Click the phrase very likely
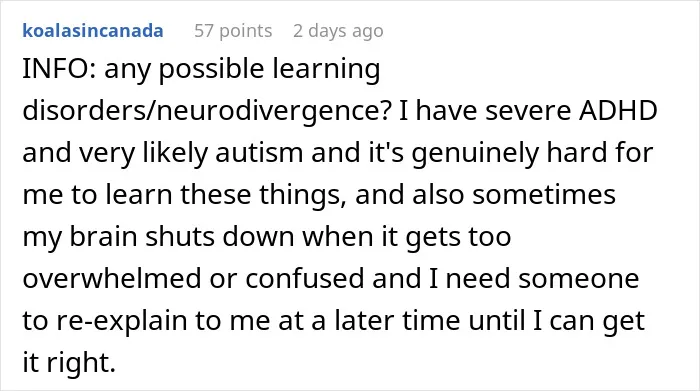Screen dimensions: 700x391 tap(144, 154)
